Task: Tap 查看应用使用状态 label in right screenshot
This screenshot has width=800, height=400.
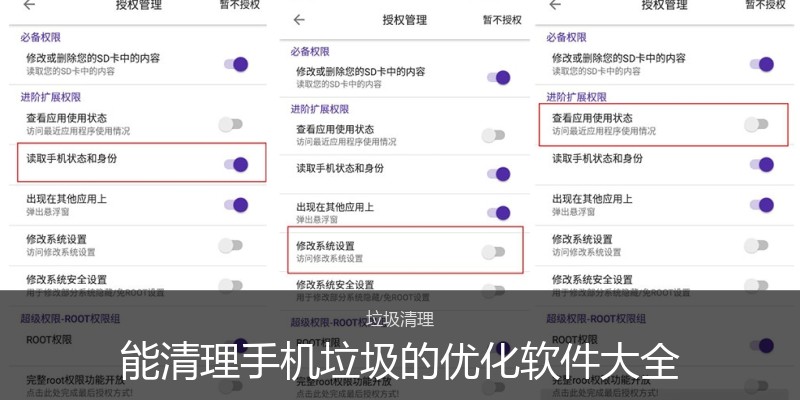Action: point(592,118)
